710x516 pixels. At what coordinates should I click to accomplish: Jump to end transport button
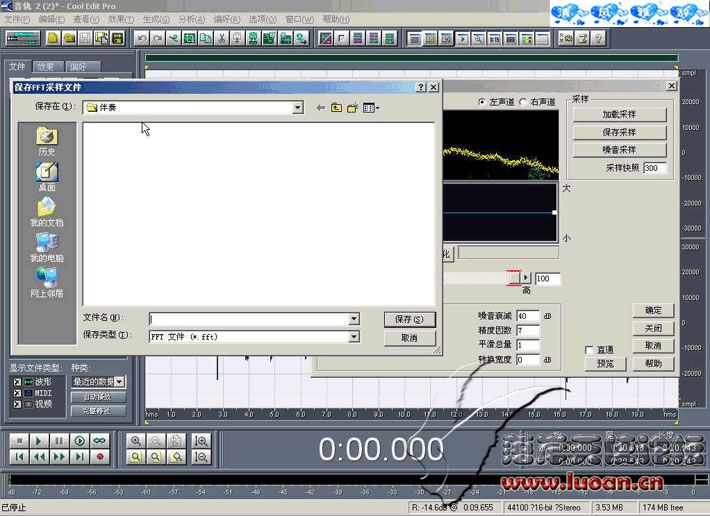pos(80,457)
